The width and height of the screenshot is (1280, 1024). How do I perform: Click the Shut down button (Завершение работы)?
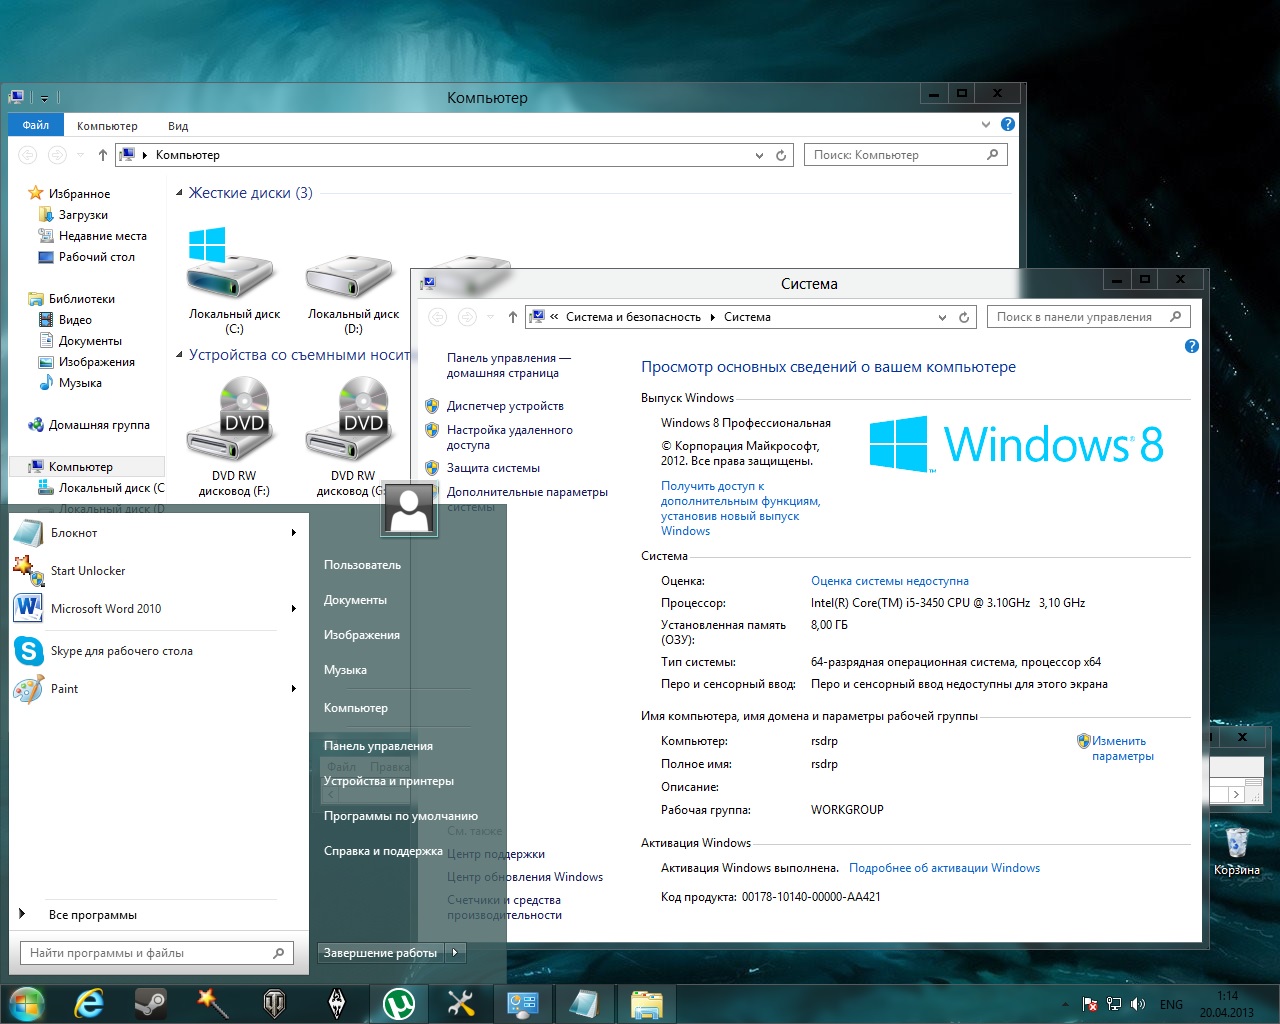381,953
